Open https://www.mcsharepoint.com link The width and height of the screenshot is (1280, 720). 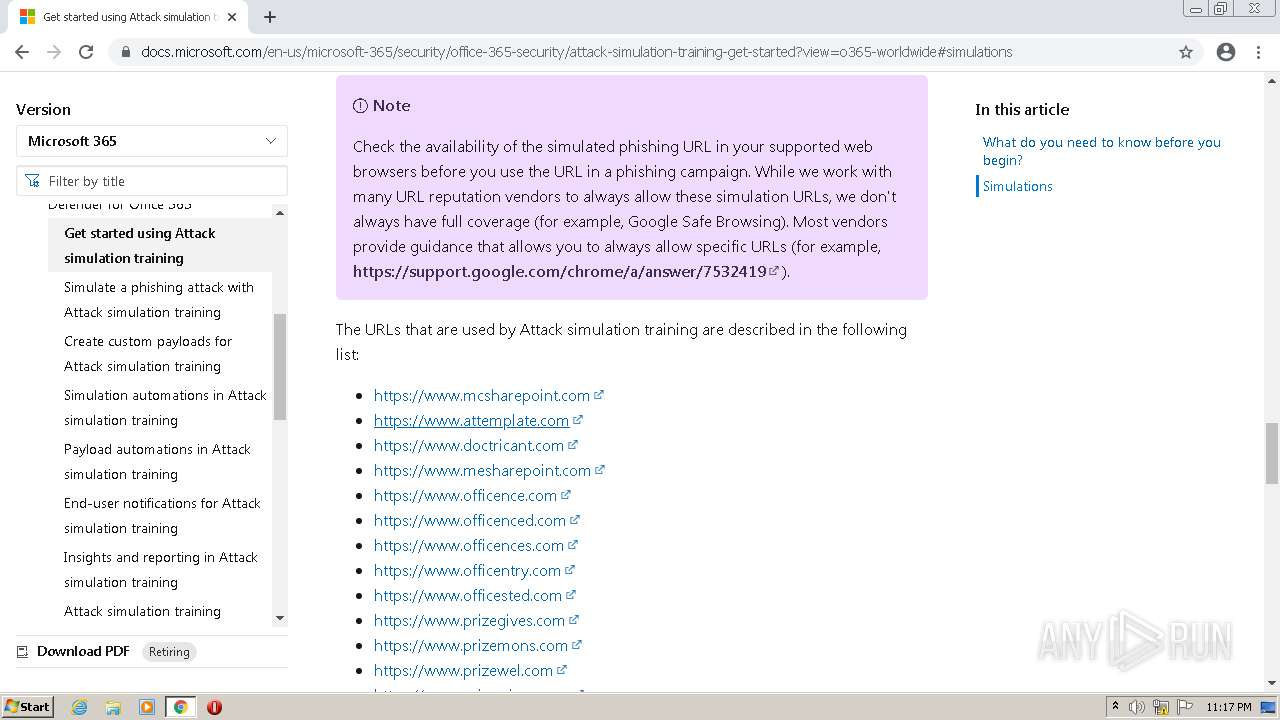(482, 395)
